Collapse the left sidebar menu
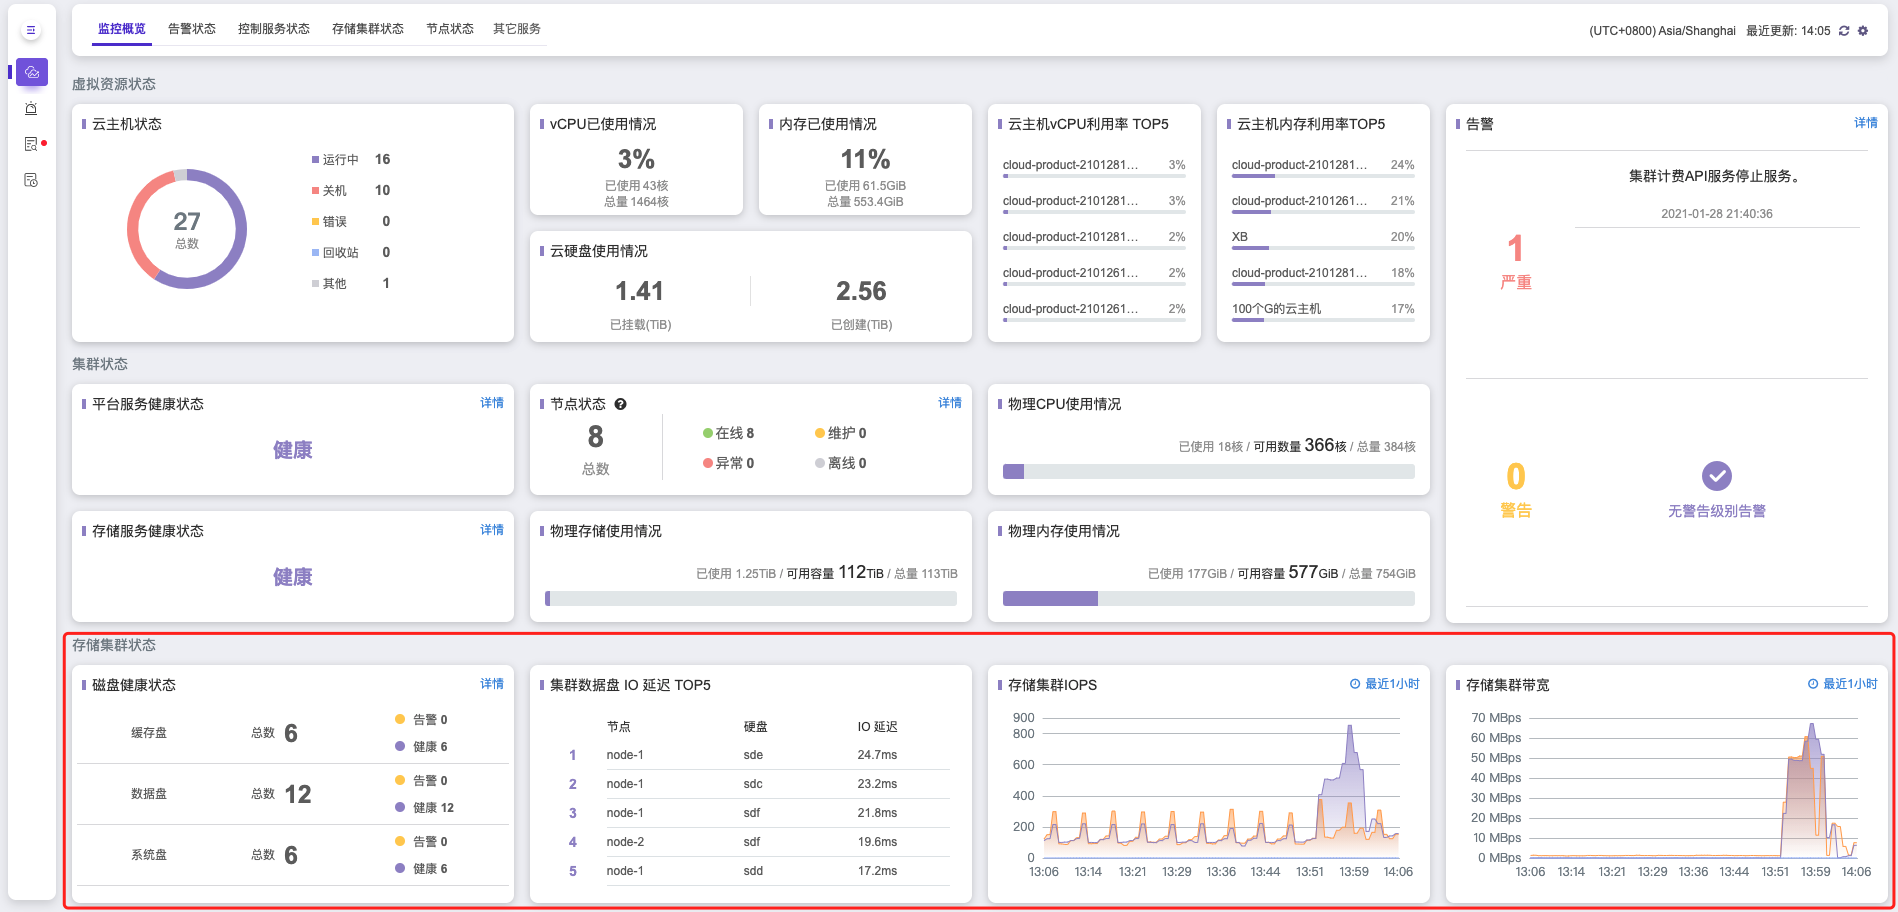Screen dimensions: 1898x912 point(31,30)
